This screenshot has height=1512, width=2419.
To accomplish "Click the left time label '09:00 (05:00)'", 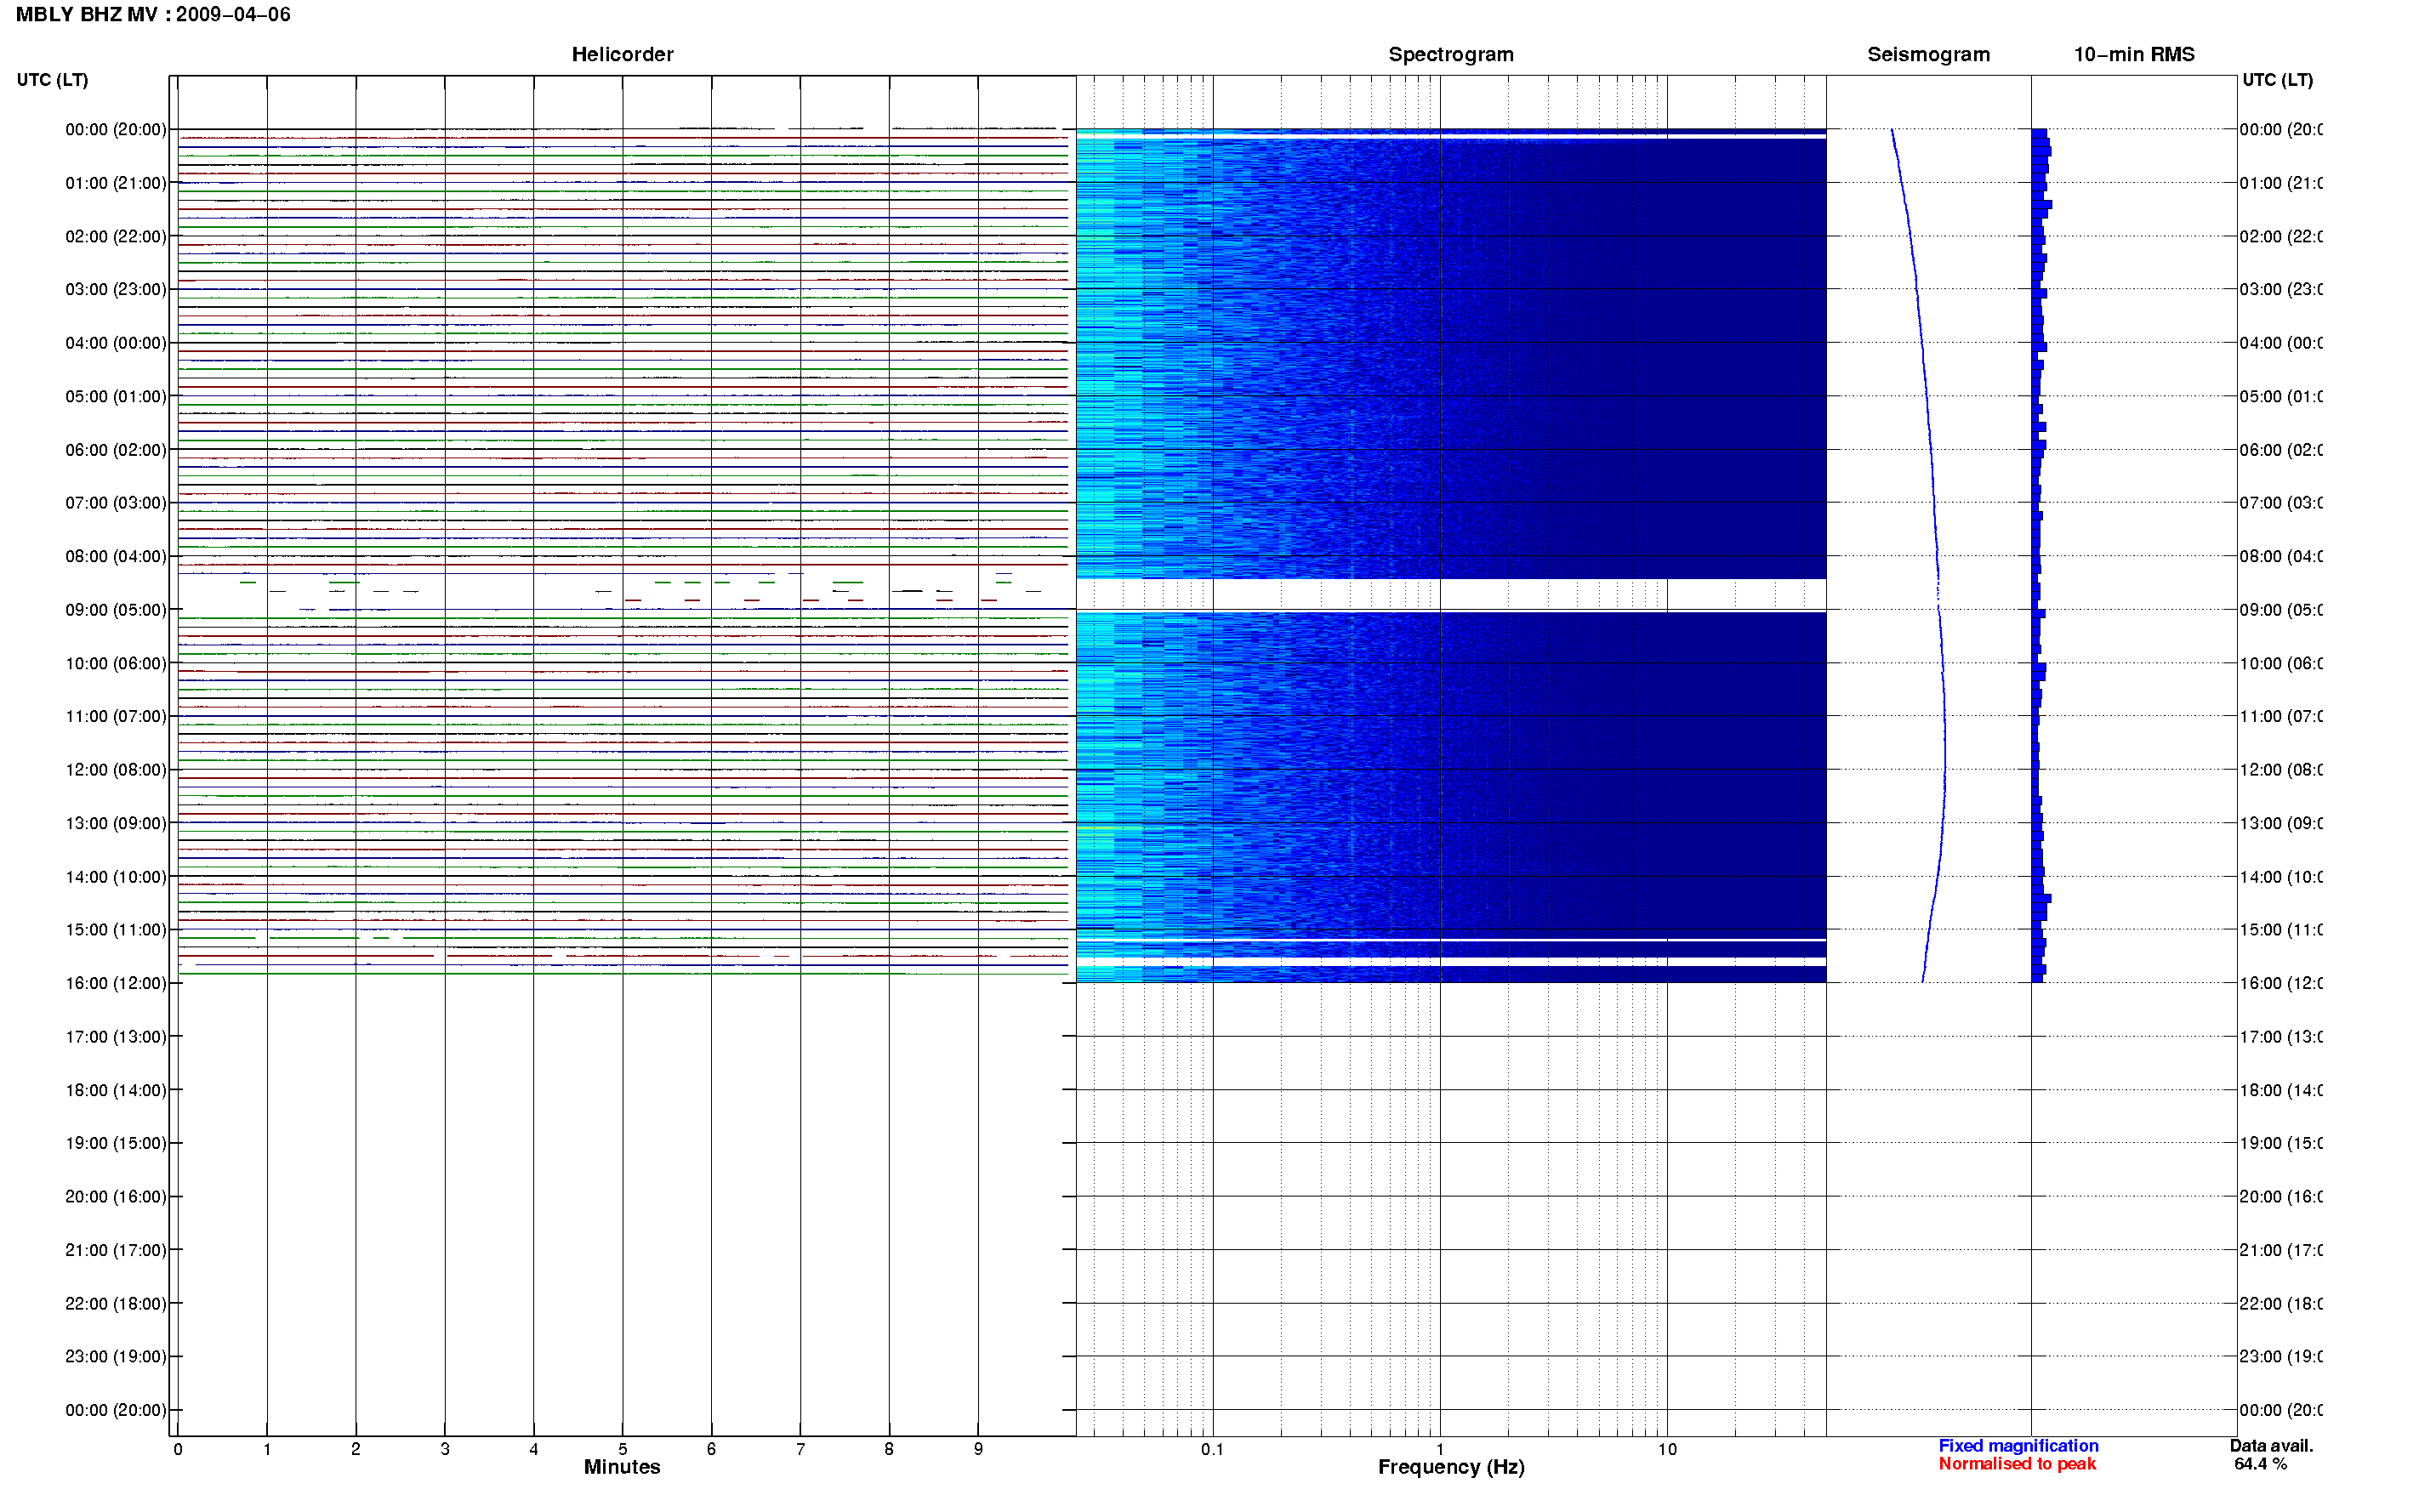I will tap(116, 610).
